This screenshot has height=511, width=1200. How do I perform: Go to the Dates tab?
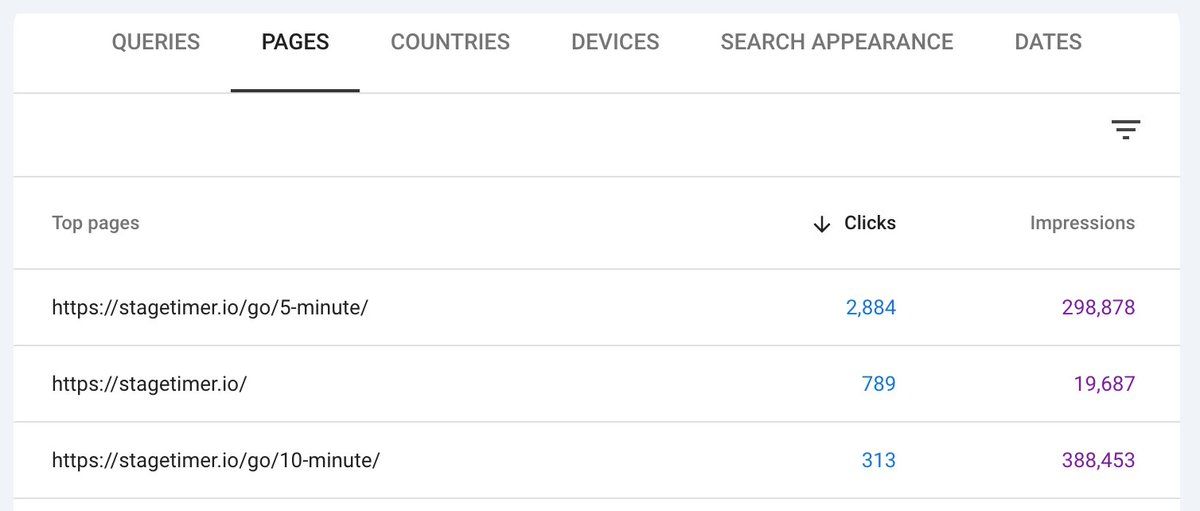tap(1048, 42)
